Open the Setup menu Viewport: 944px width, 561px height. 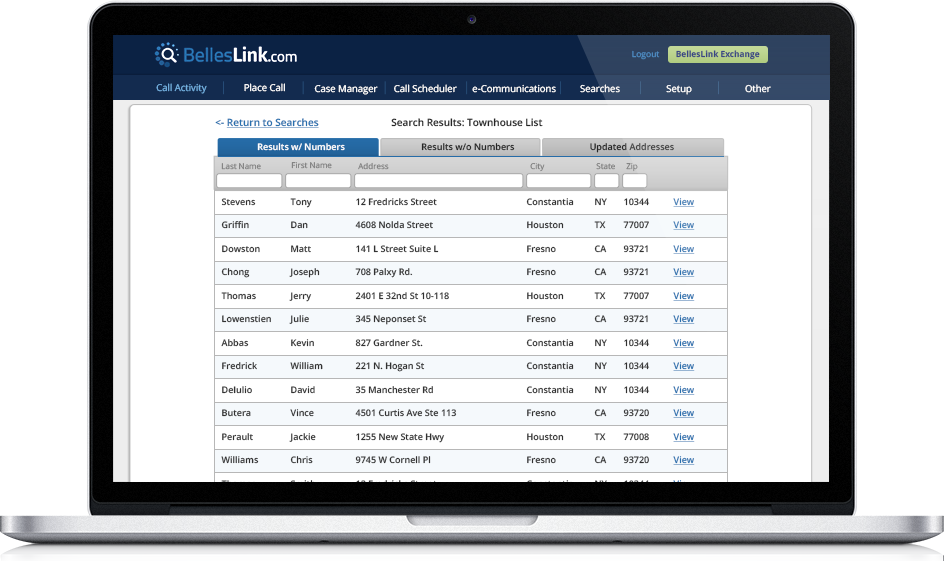coord(678,88)
